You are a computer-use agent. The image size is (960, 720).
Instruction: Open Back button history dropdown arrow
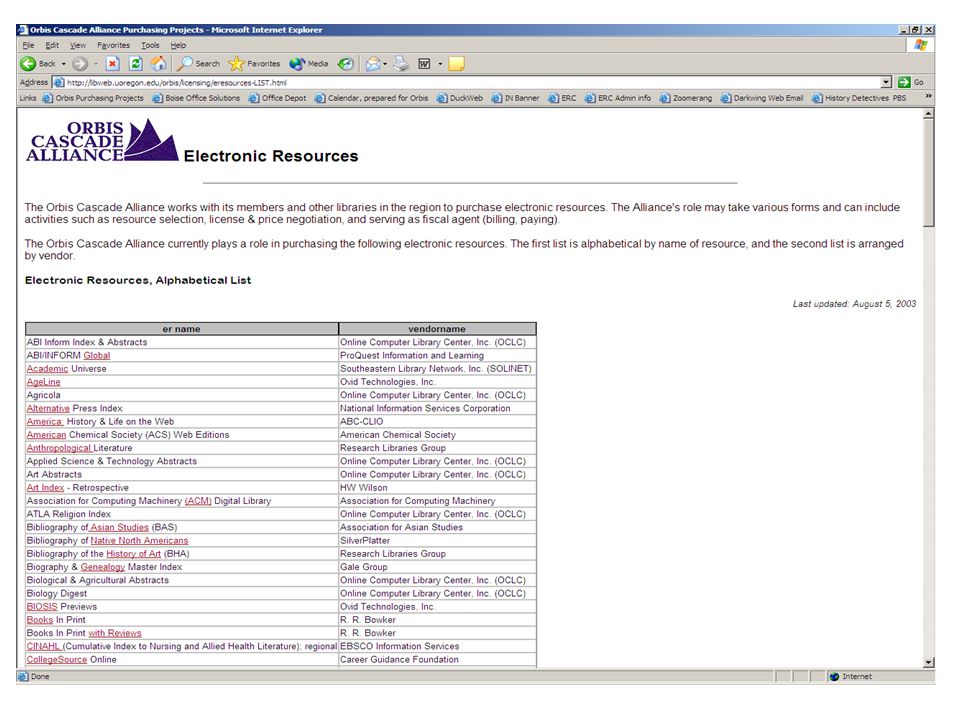click(x=64, y=64)
